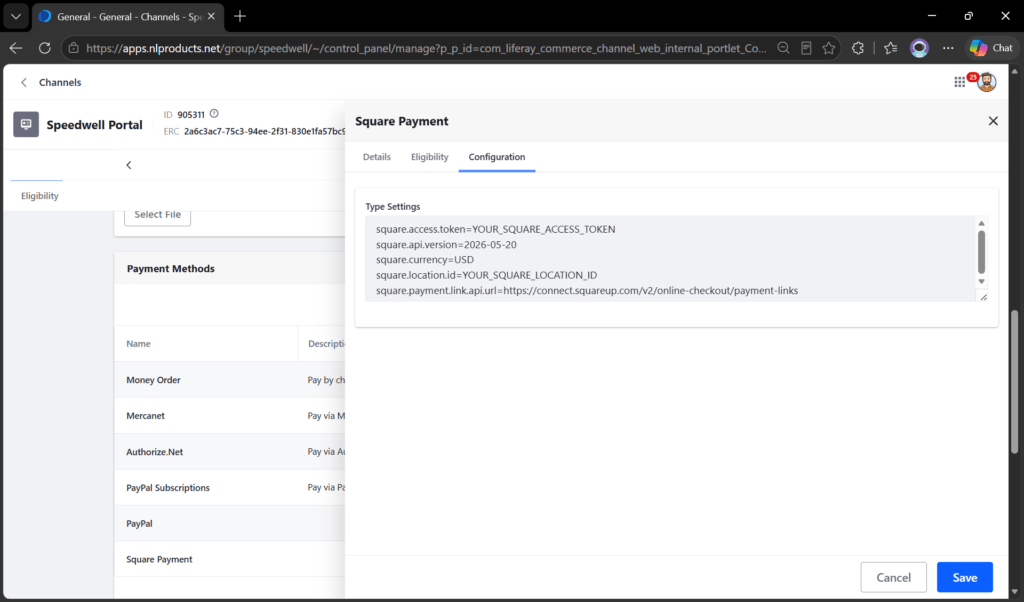Open the site information lock icon
Screen dimensions: 1024x602
coord(74,48)
